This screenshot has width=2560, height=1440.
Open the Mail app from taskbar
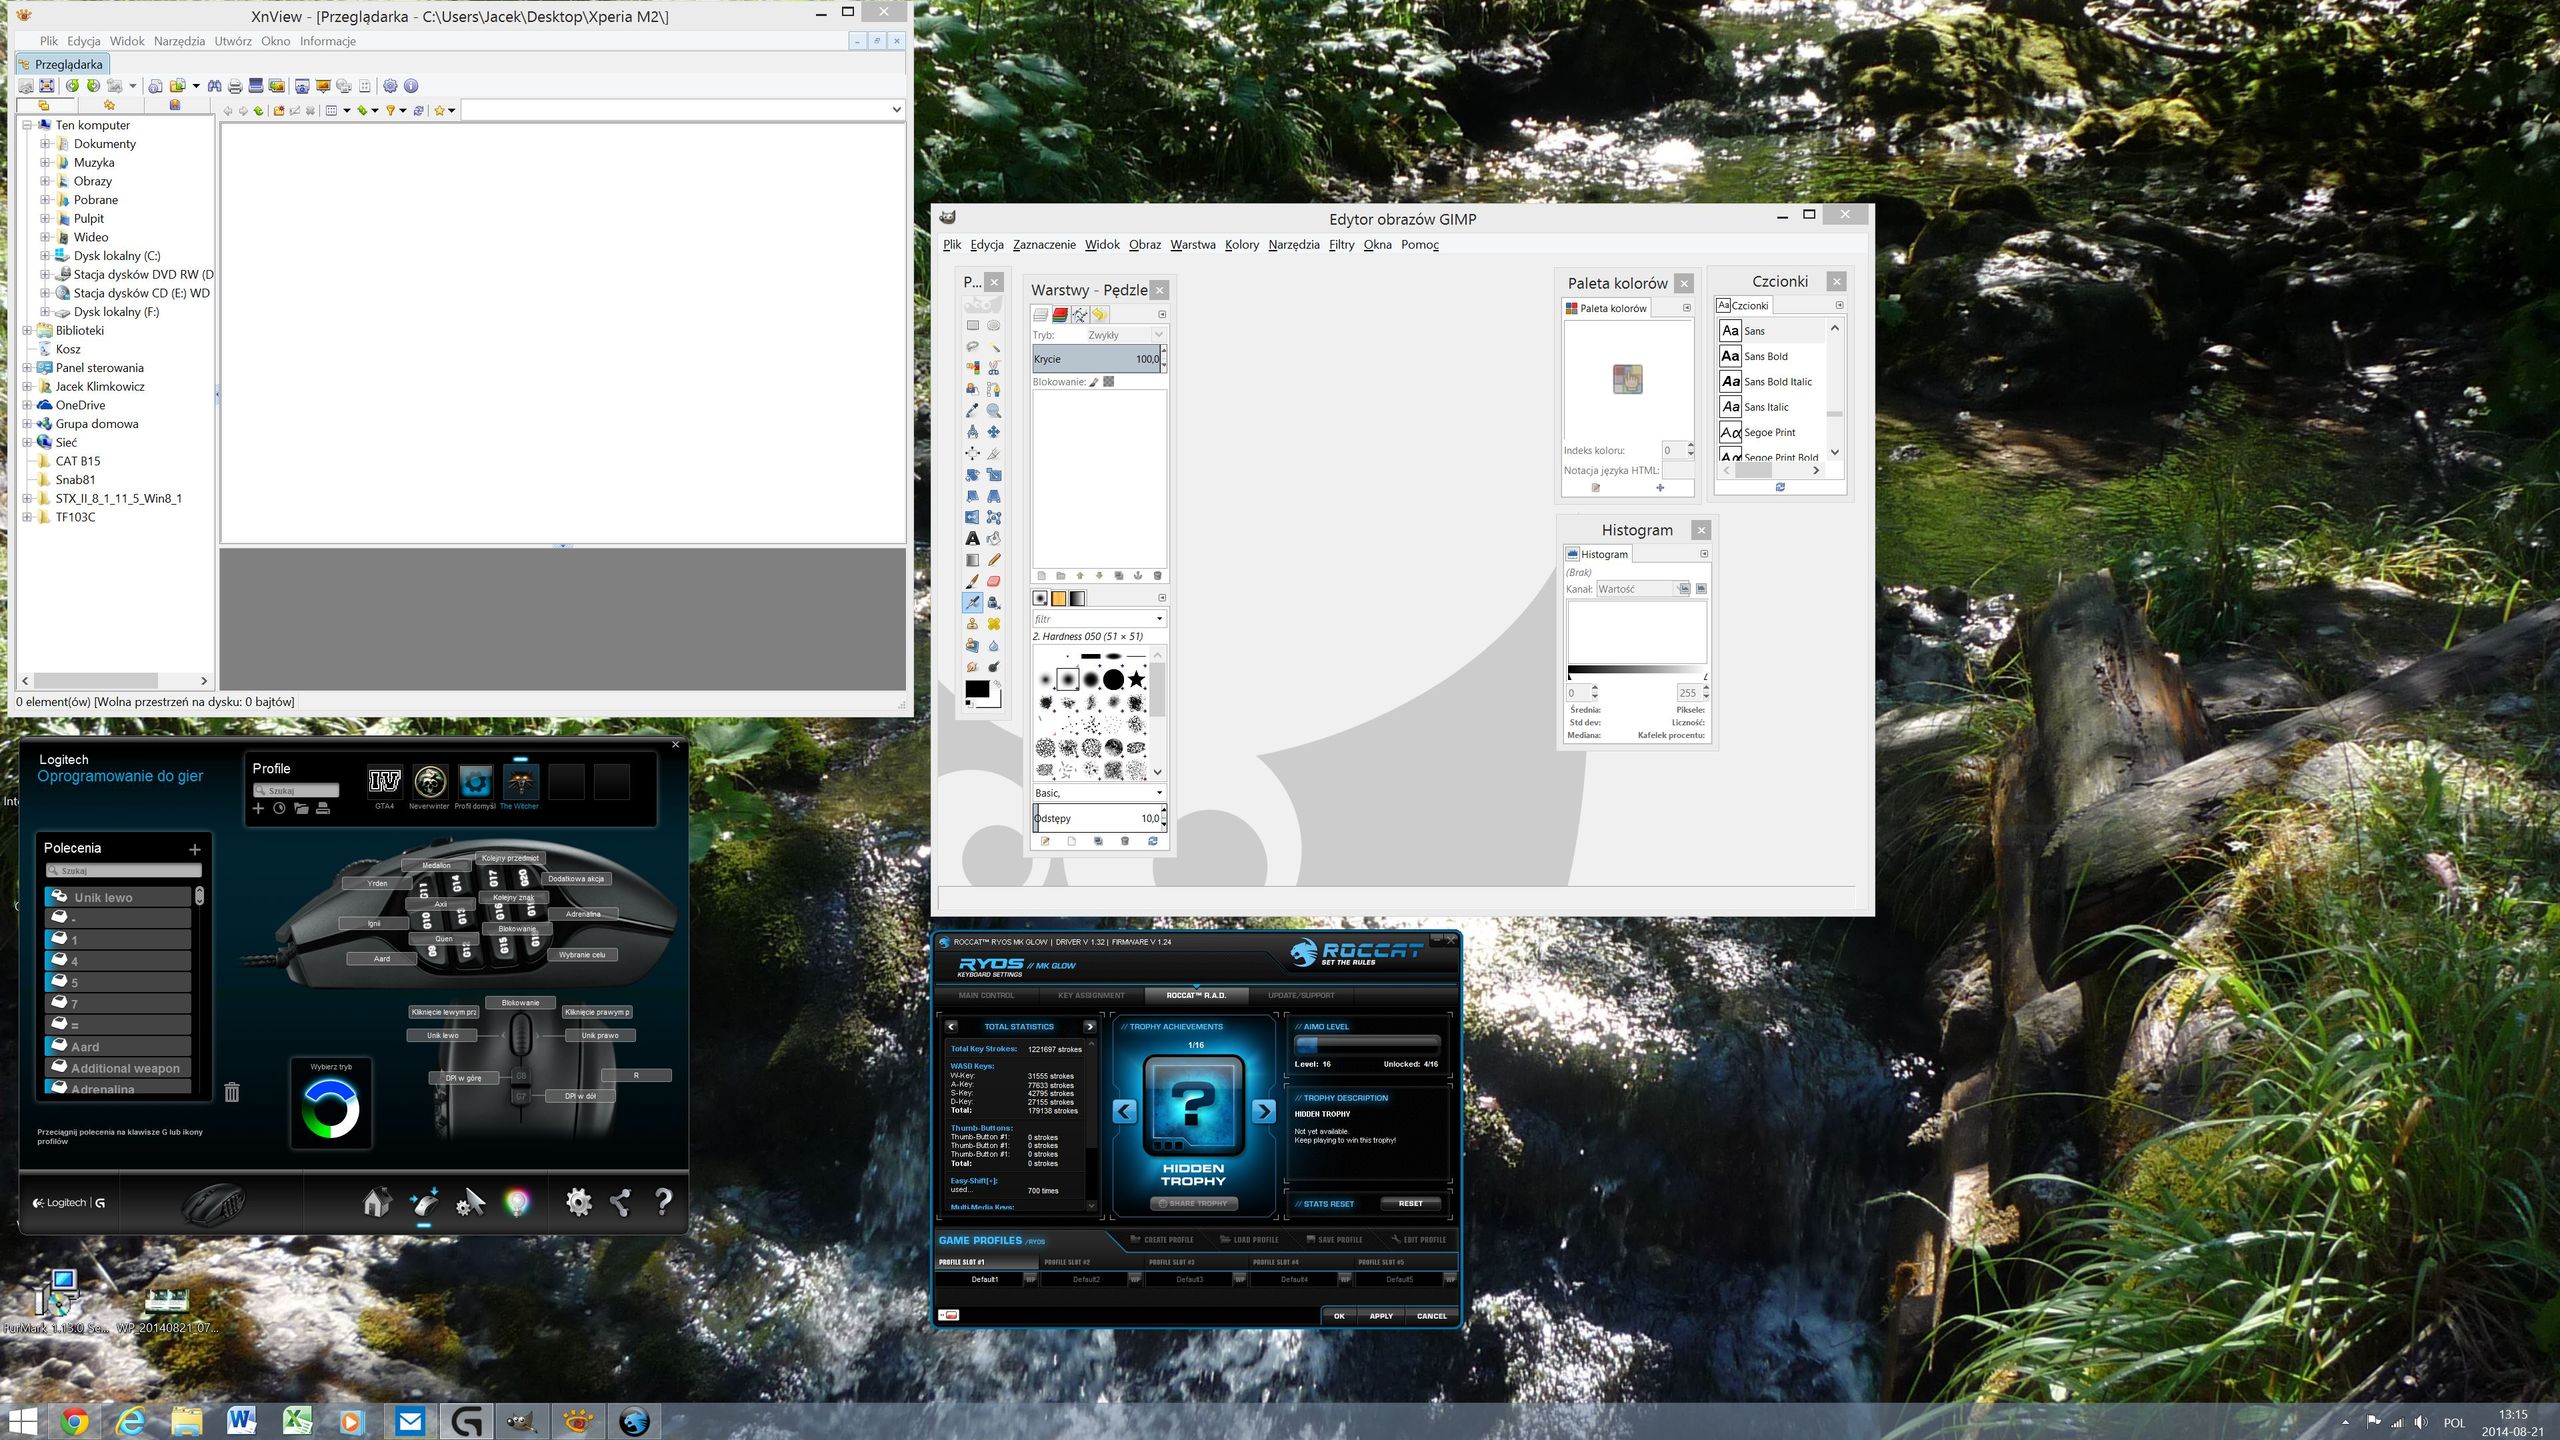[410, 1421]
